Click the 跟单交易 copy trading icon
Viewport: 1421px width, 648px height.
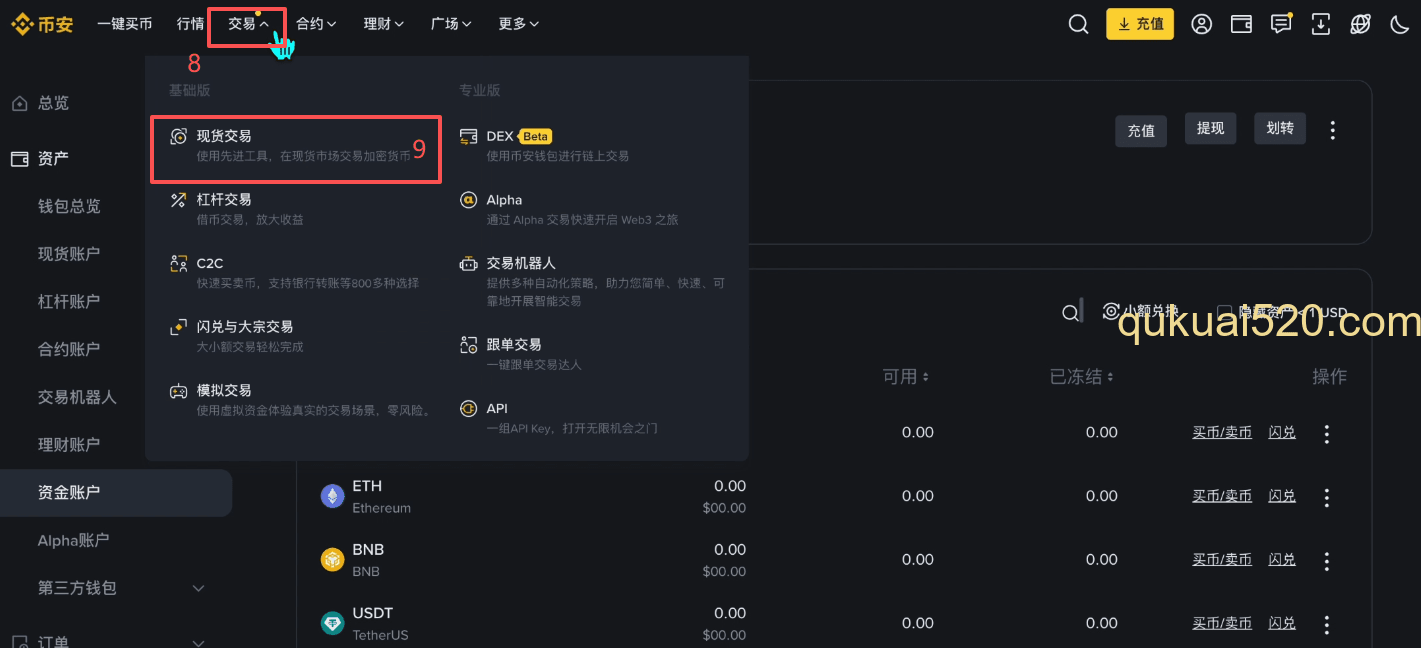[x=468, y=345]
